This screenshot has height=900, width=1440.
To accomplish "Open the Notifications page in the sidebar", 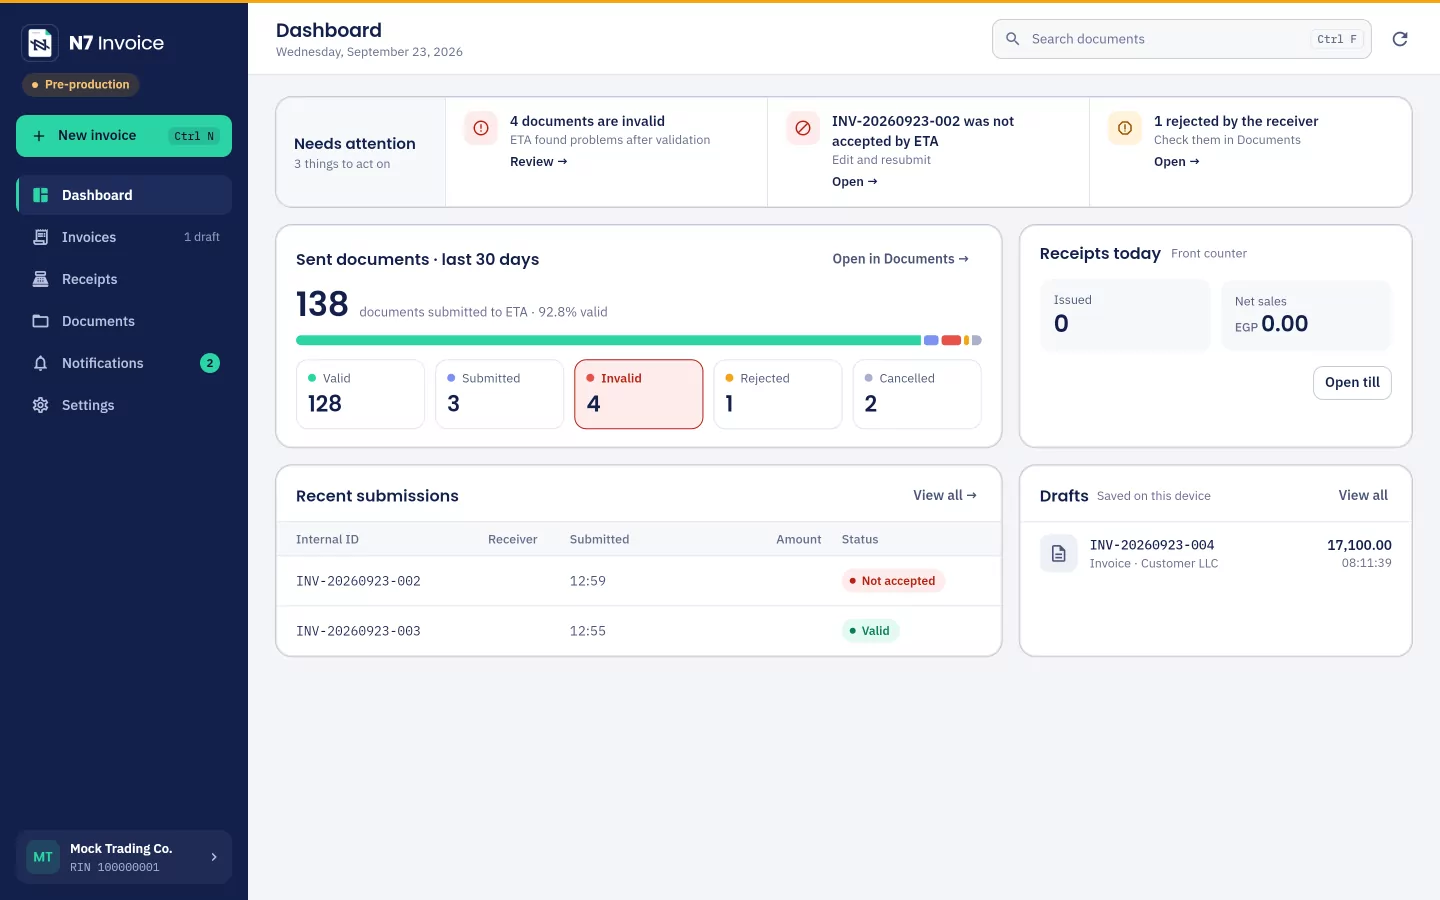I will point(124,363).
